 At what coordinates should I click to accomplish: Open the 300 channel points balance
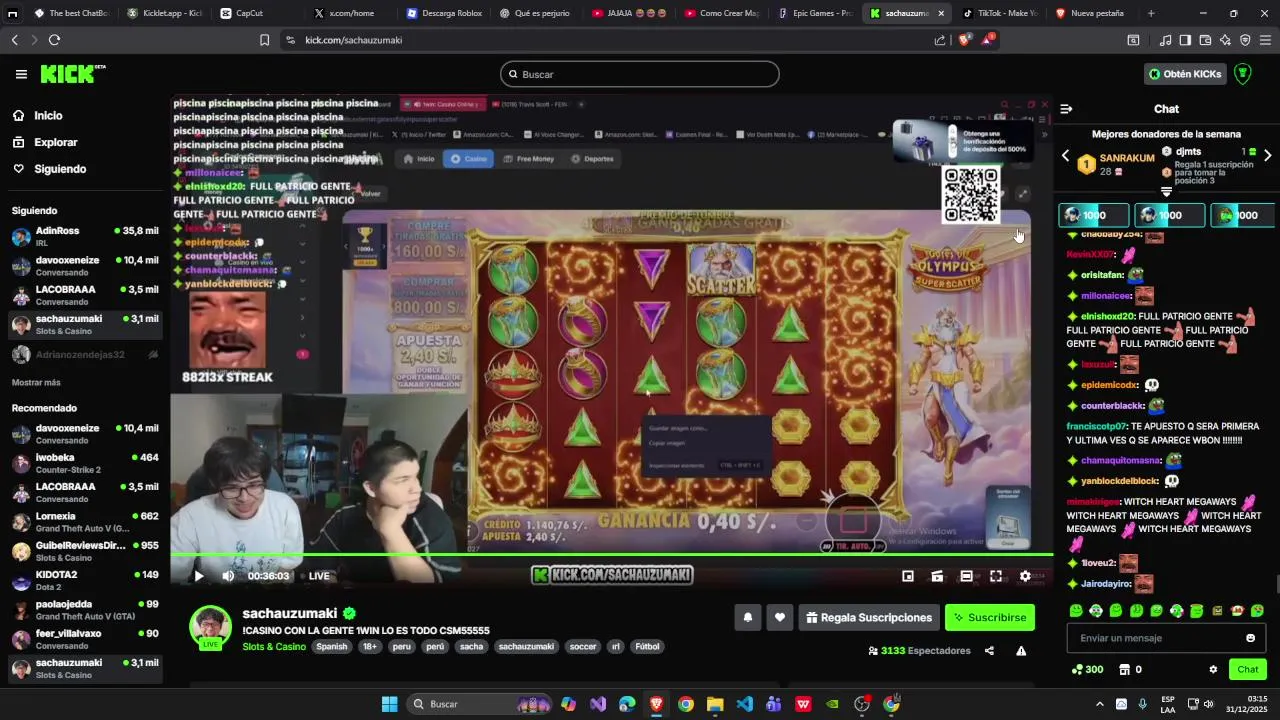point(1087,670)
